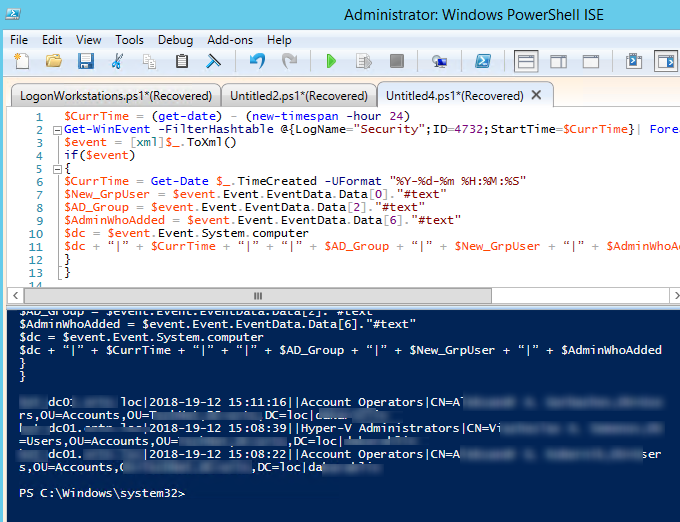This screenshot has height=522, width=680.
Task: Click $AdminWhoAdded on line 9 in editor
Action: [x=114, y=220]
